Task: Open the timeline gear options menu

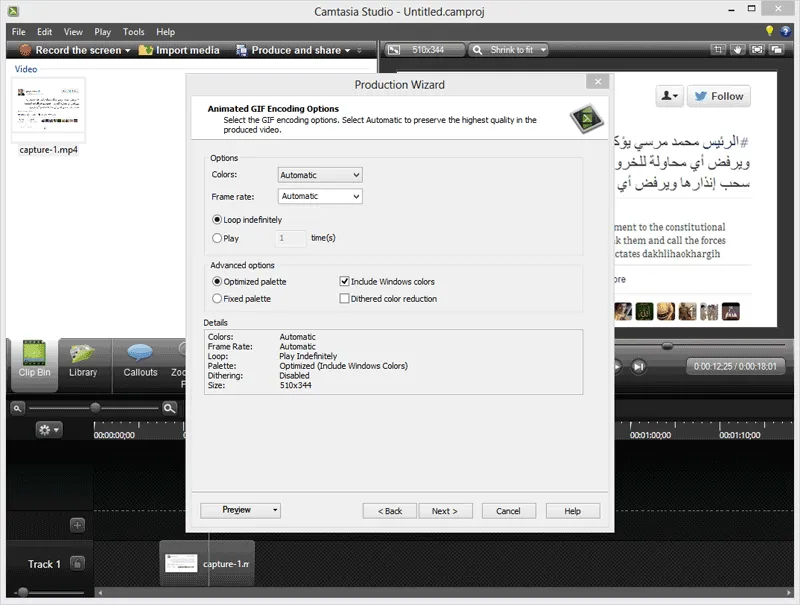Action: point(50,430)
